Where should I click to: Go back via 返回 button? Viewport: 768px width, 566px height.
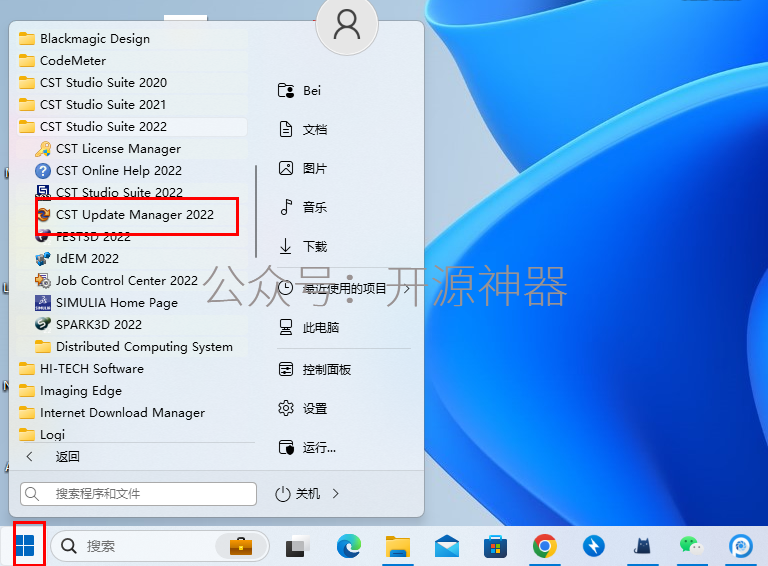tap(54, 456)
